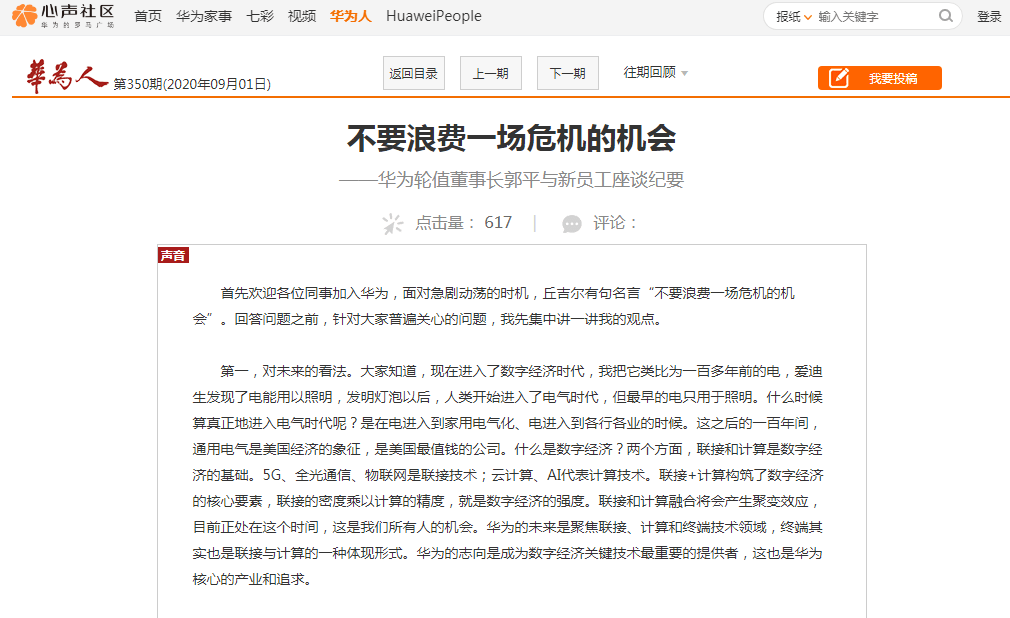Image resolution: width=1010 pixels, height=618 pixels.
Task: Click the 心声社区 logo icon
Action: click(x=23, y=15)
